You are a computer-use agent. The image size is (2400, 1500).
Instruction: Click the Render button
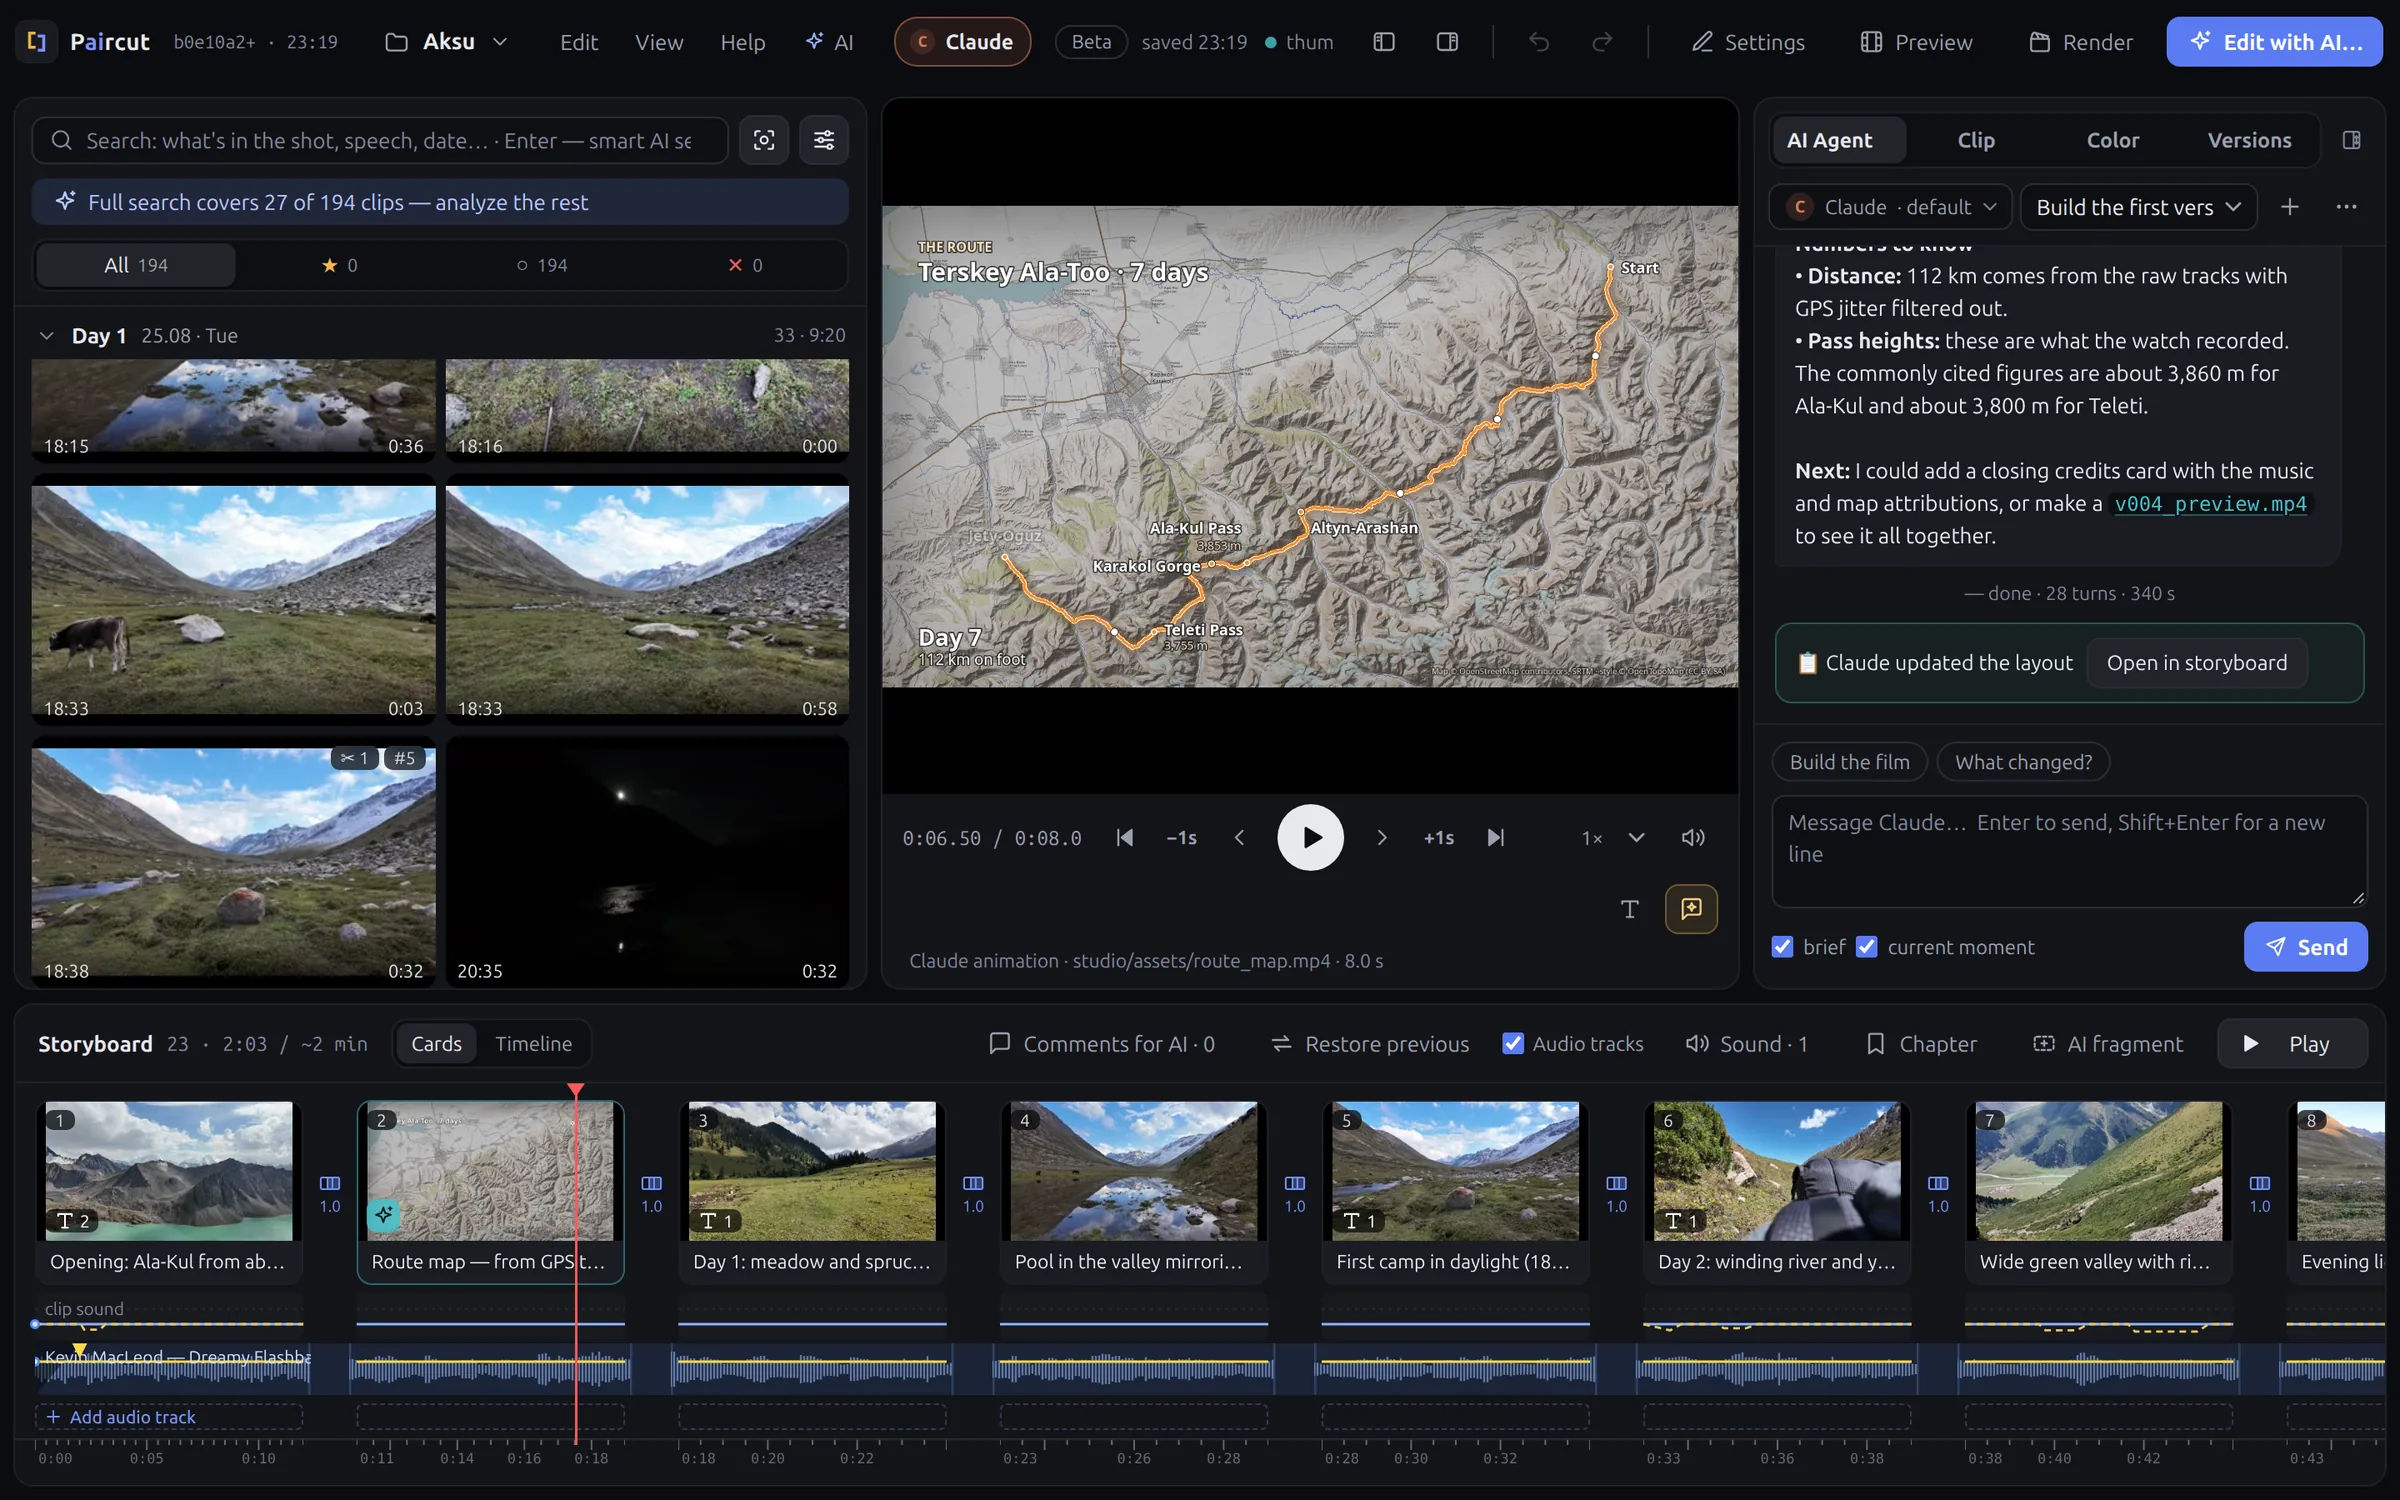coord(2081,42)
